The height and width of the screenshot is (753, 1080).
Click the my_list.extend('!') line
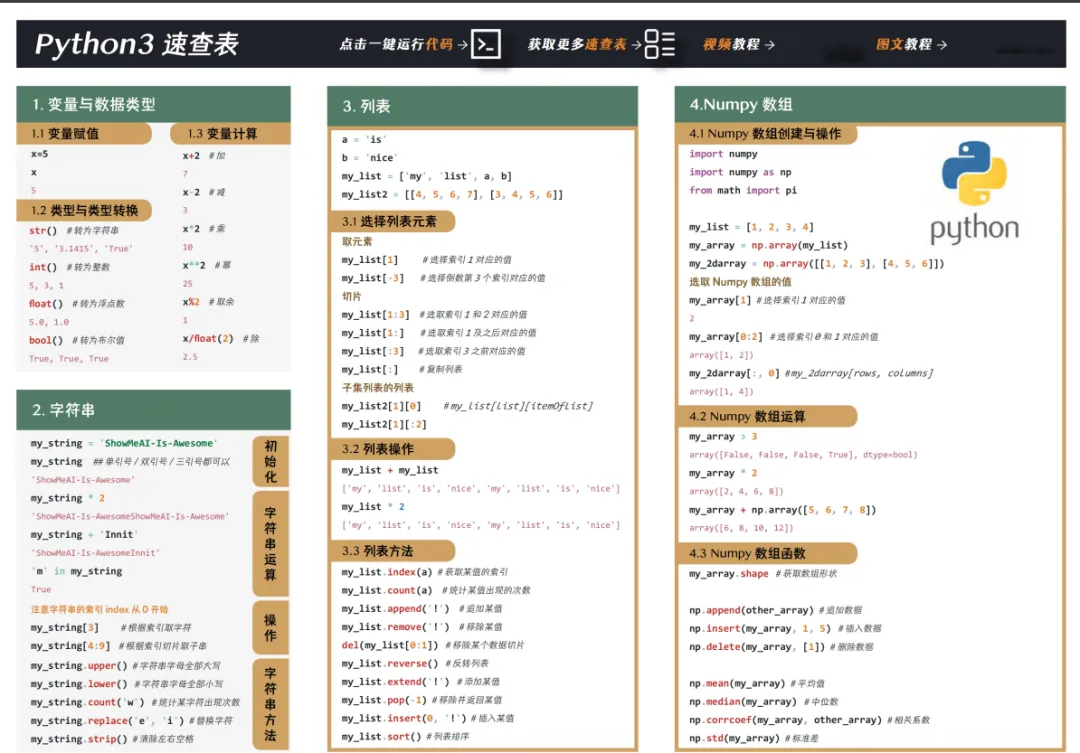(421, 682)
